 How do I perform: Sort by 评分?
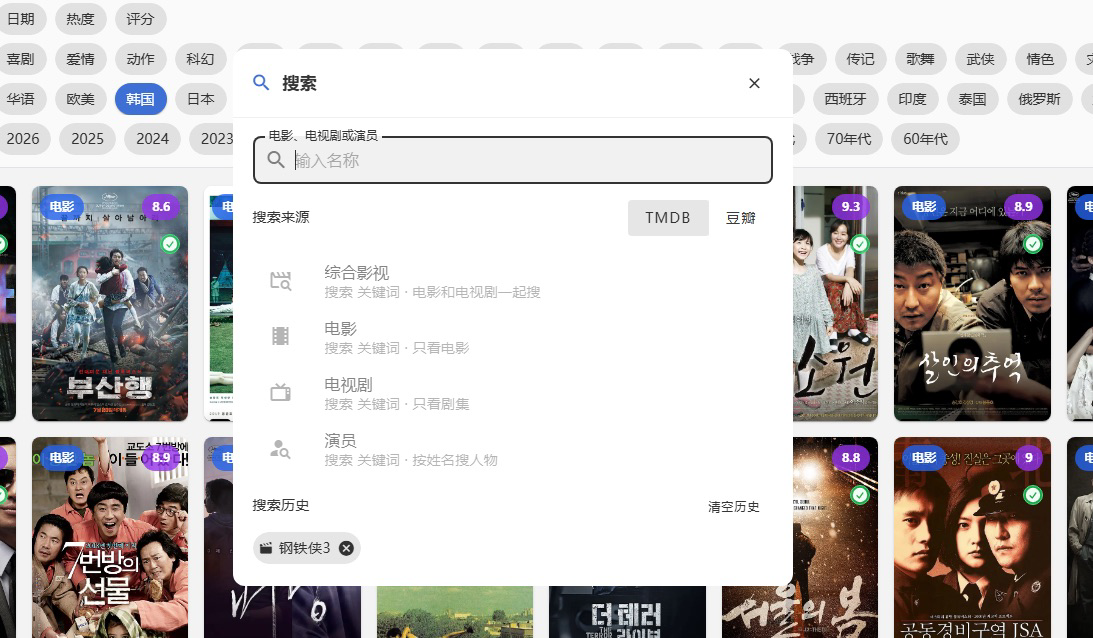coord(140,19)
